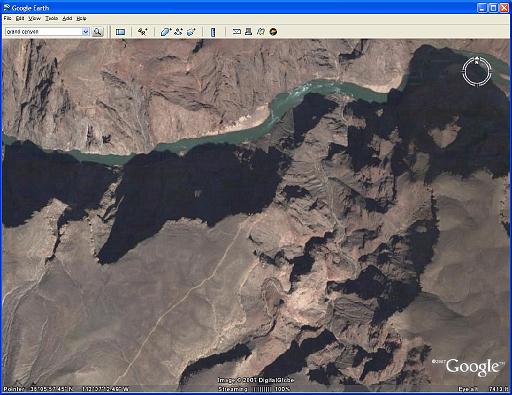Screen dimensions: 512x395
Task: Click the N on the compass
Action: [x=477, y=62]
